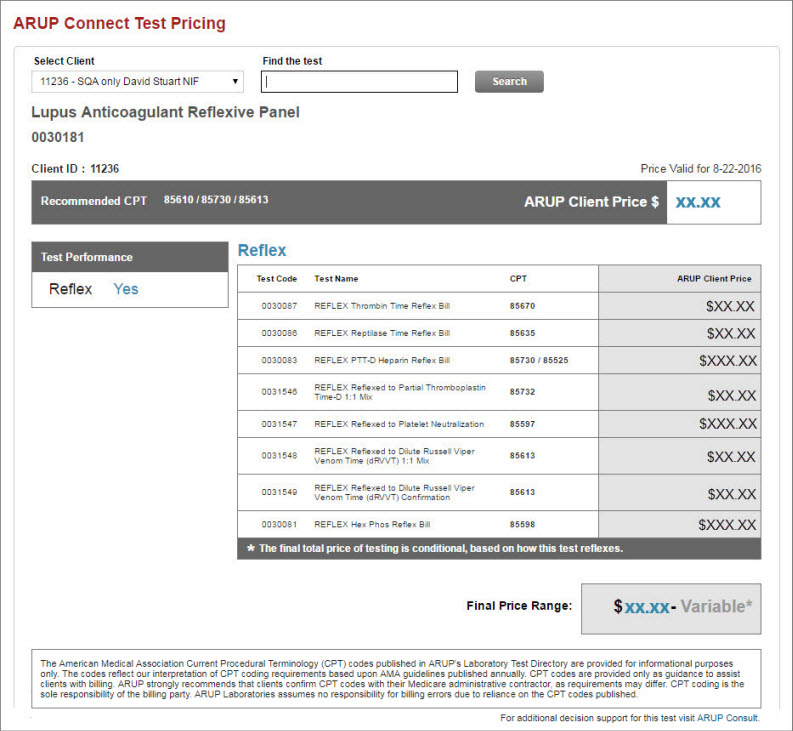Image resolution: width=793 pixels, height=731 pixels.
Task: Click REFLEX Hex Phos Reflex Bill
Action: [x=372, y=524]
